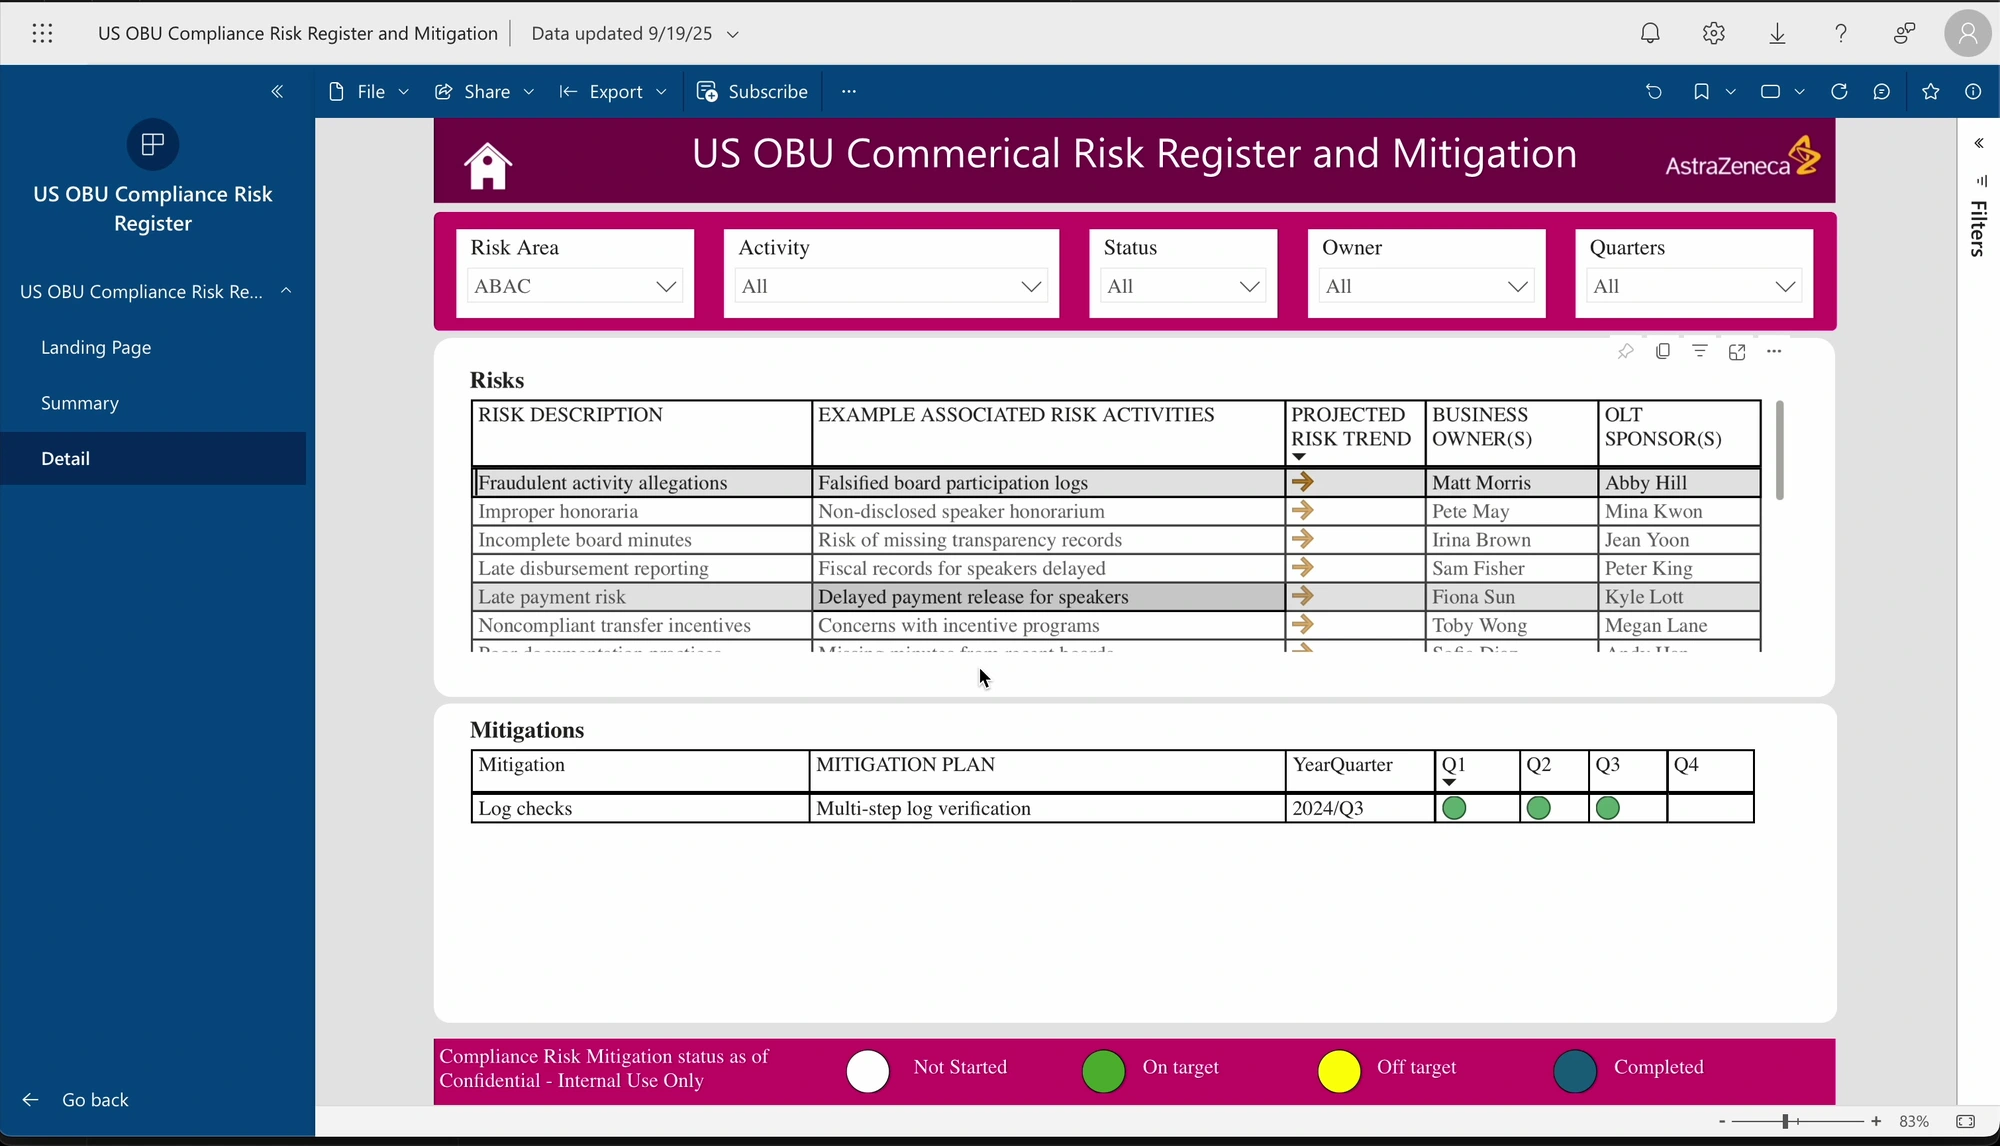Open the Risk Area ABAC dropdown
Screen dimensions: 2000x1146
575,286
